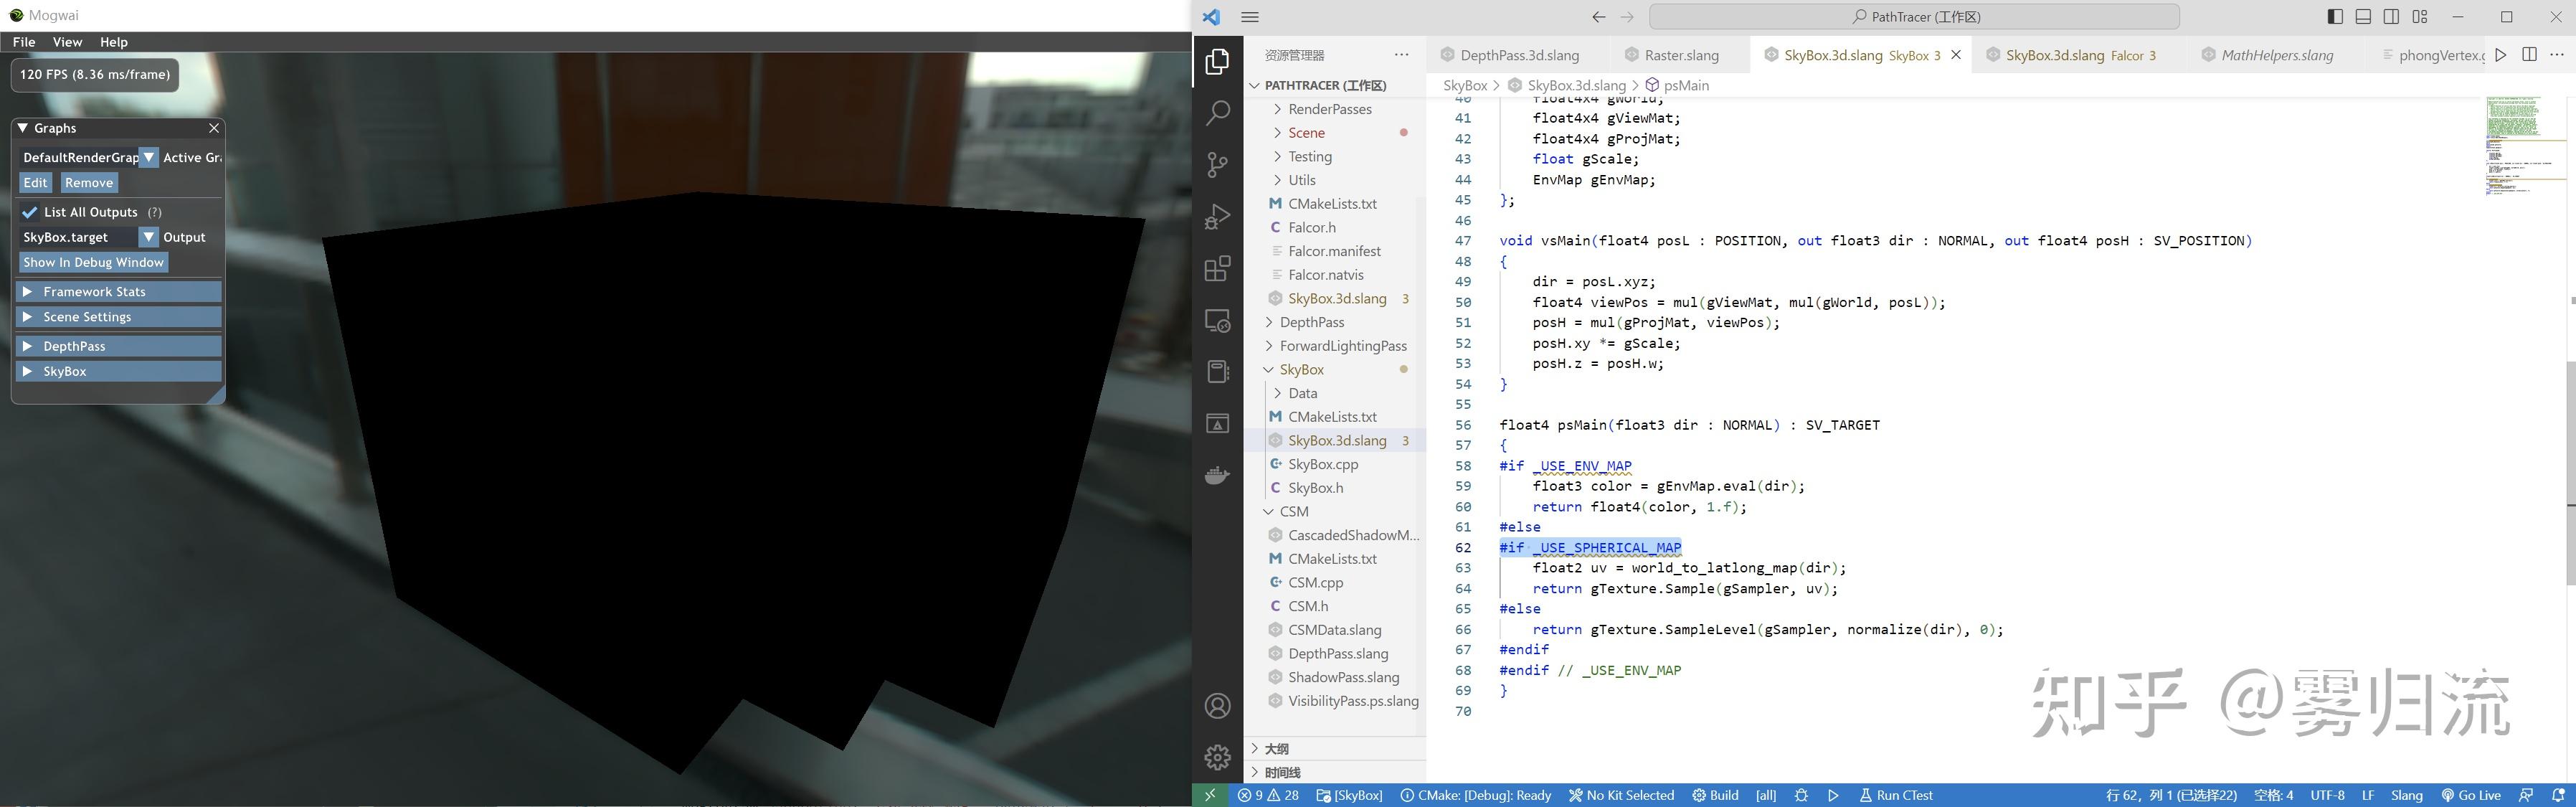
Task: Open Run and Debug view
Action: tap(1217, 217)
